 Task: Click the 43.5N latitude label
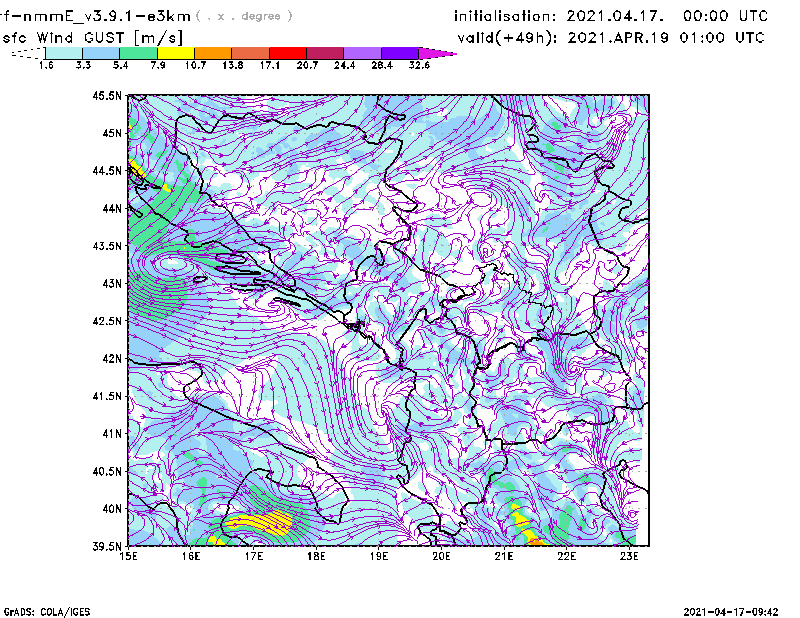(107, 246)
